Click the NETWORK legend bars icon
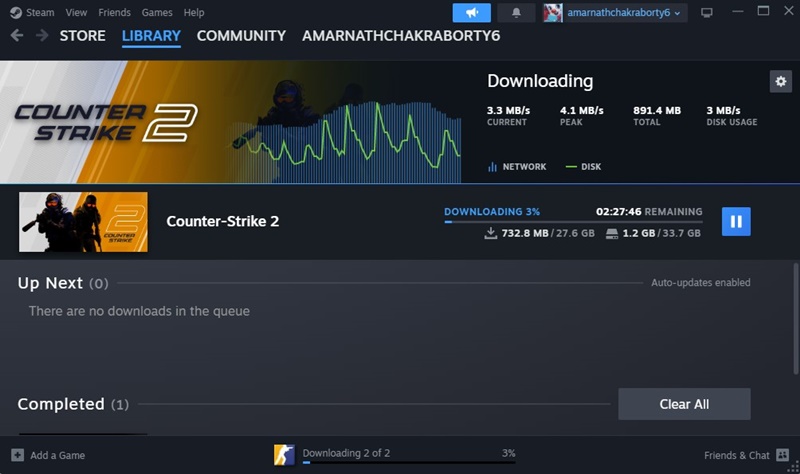Image resolution: width=800 pixels, height=474 pixels. coord(492,167)
